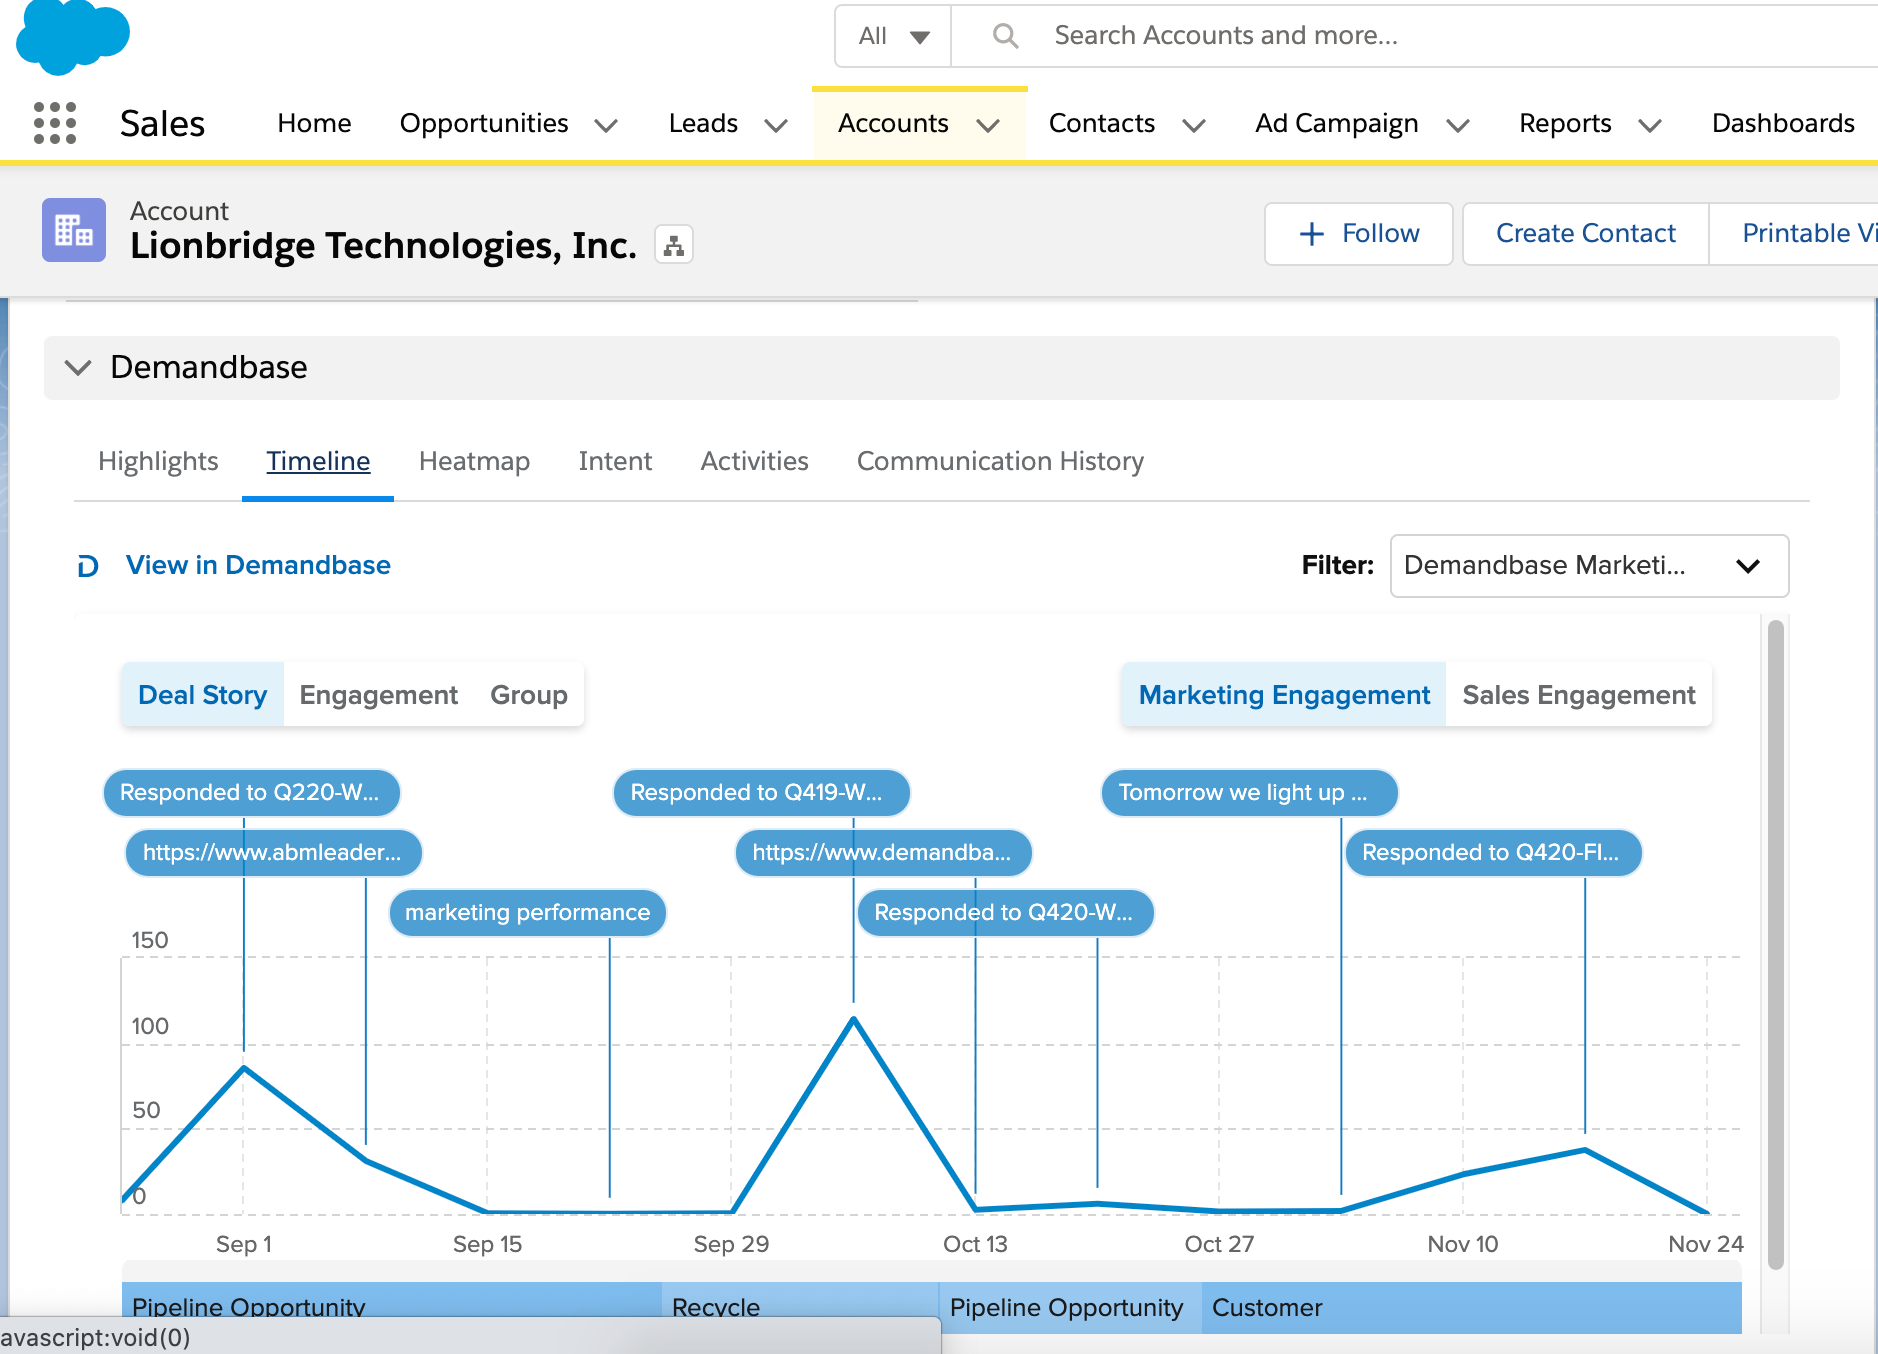The height and width of the screenshot is (1354, 1878).
Task: Click the Responded to Q419-W marker
Action: pyautogui.click(x=761, y=793)
